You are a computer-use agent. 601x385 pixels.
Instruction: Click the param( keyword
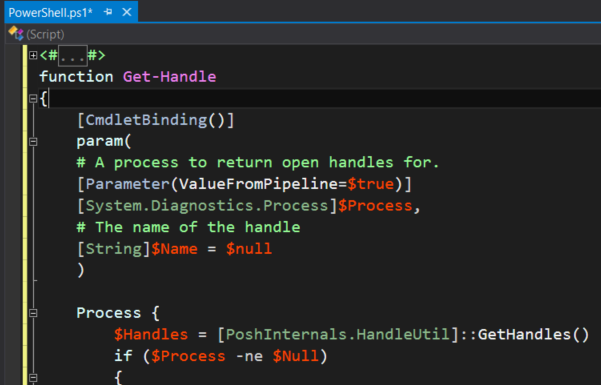pyautogui.click(x=104, y=141)
